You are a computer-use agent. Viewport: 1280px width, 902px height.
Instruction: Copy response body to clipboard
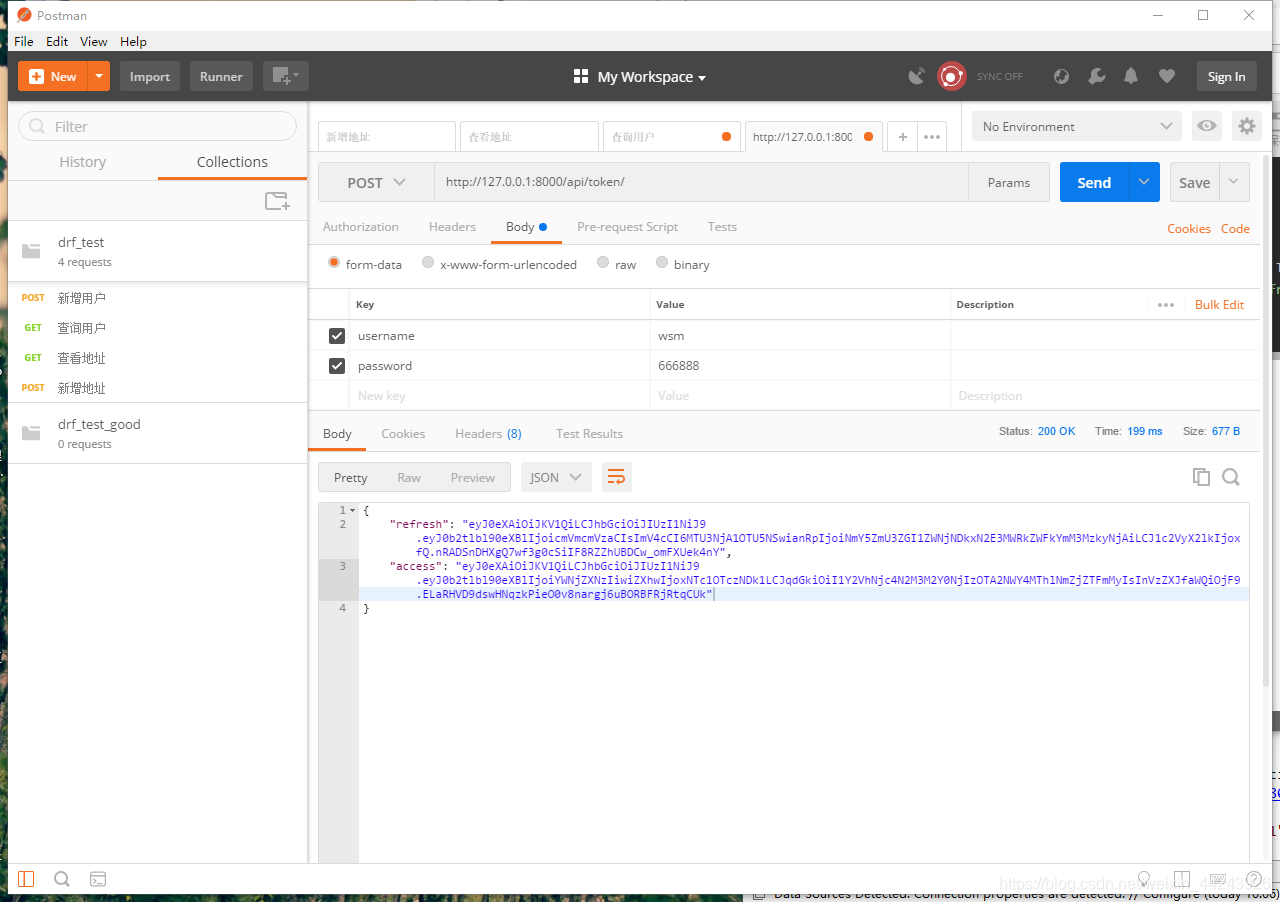click(x=1201, y=477)
